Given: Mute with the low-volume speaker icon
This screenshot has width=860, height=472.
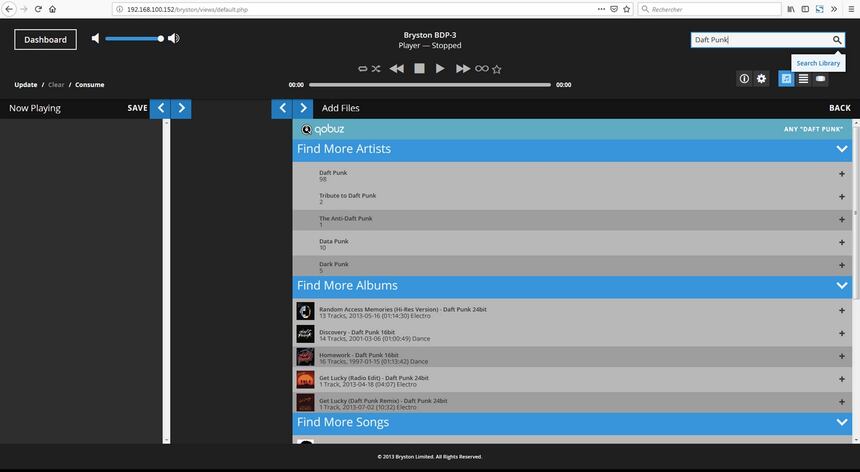Looking at the screenshot, I should (x=95, y=38).
